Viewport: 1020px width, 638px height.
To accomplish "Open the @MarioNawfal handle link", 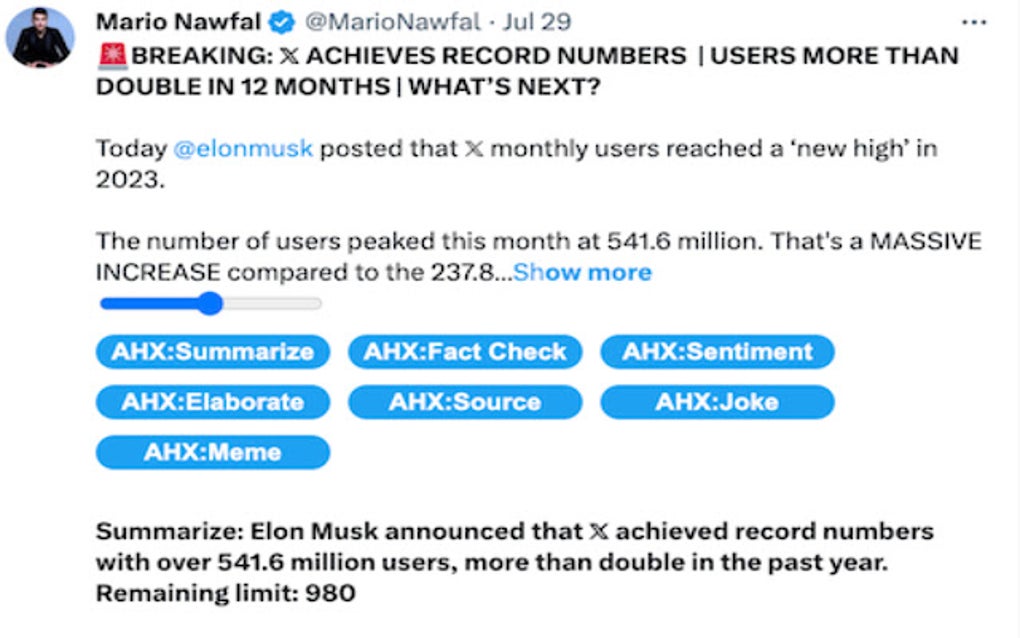I will point(386,23).
